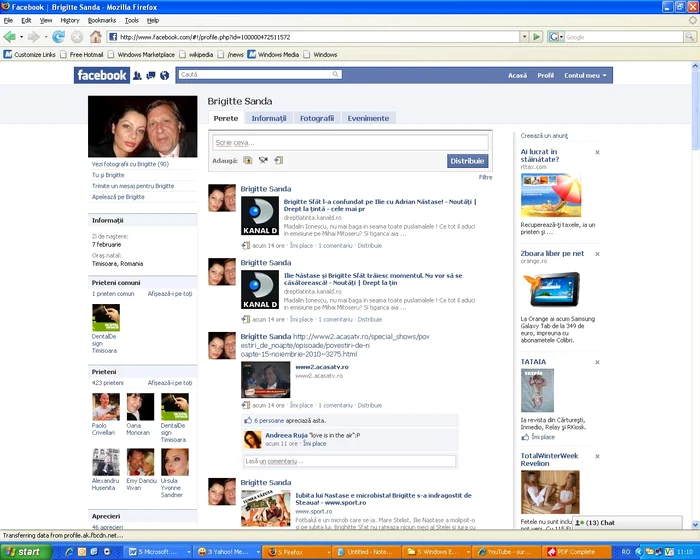The image size is (700, 560).
Task: Click the green Go arrow beside URL bar
Action: point(537,37)
